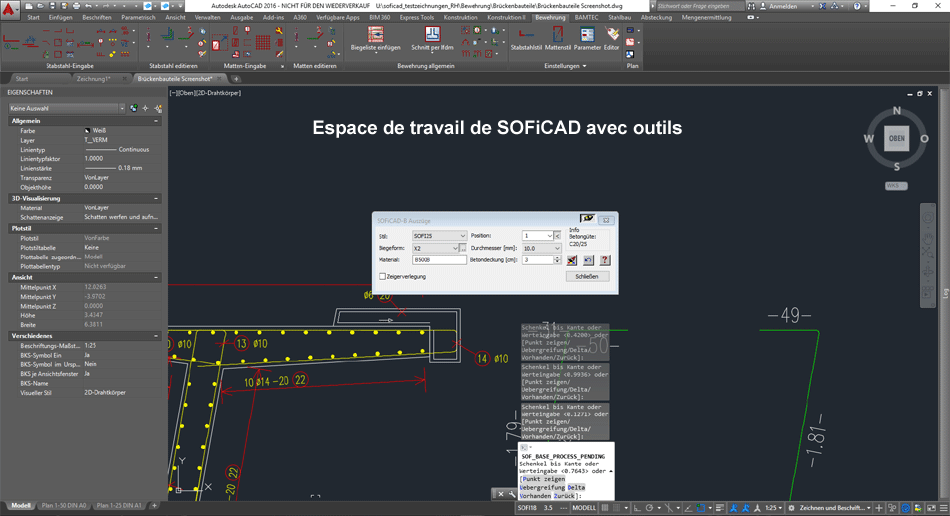Collapse the Plotstil properties section

[156, 228]
